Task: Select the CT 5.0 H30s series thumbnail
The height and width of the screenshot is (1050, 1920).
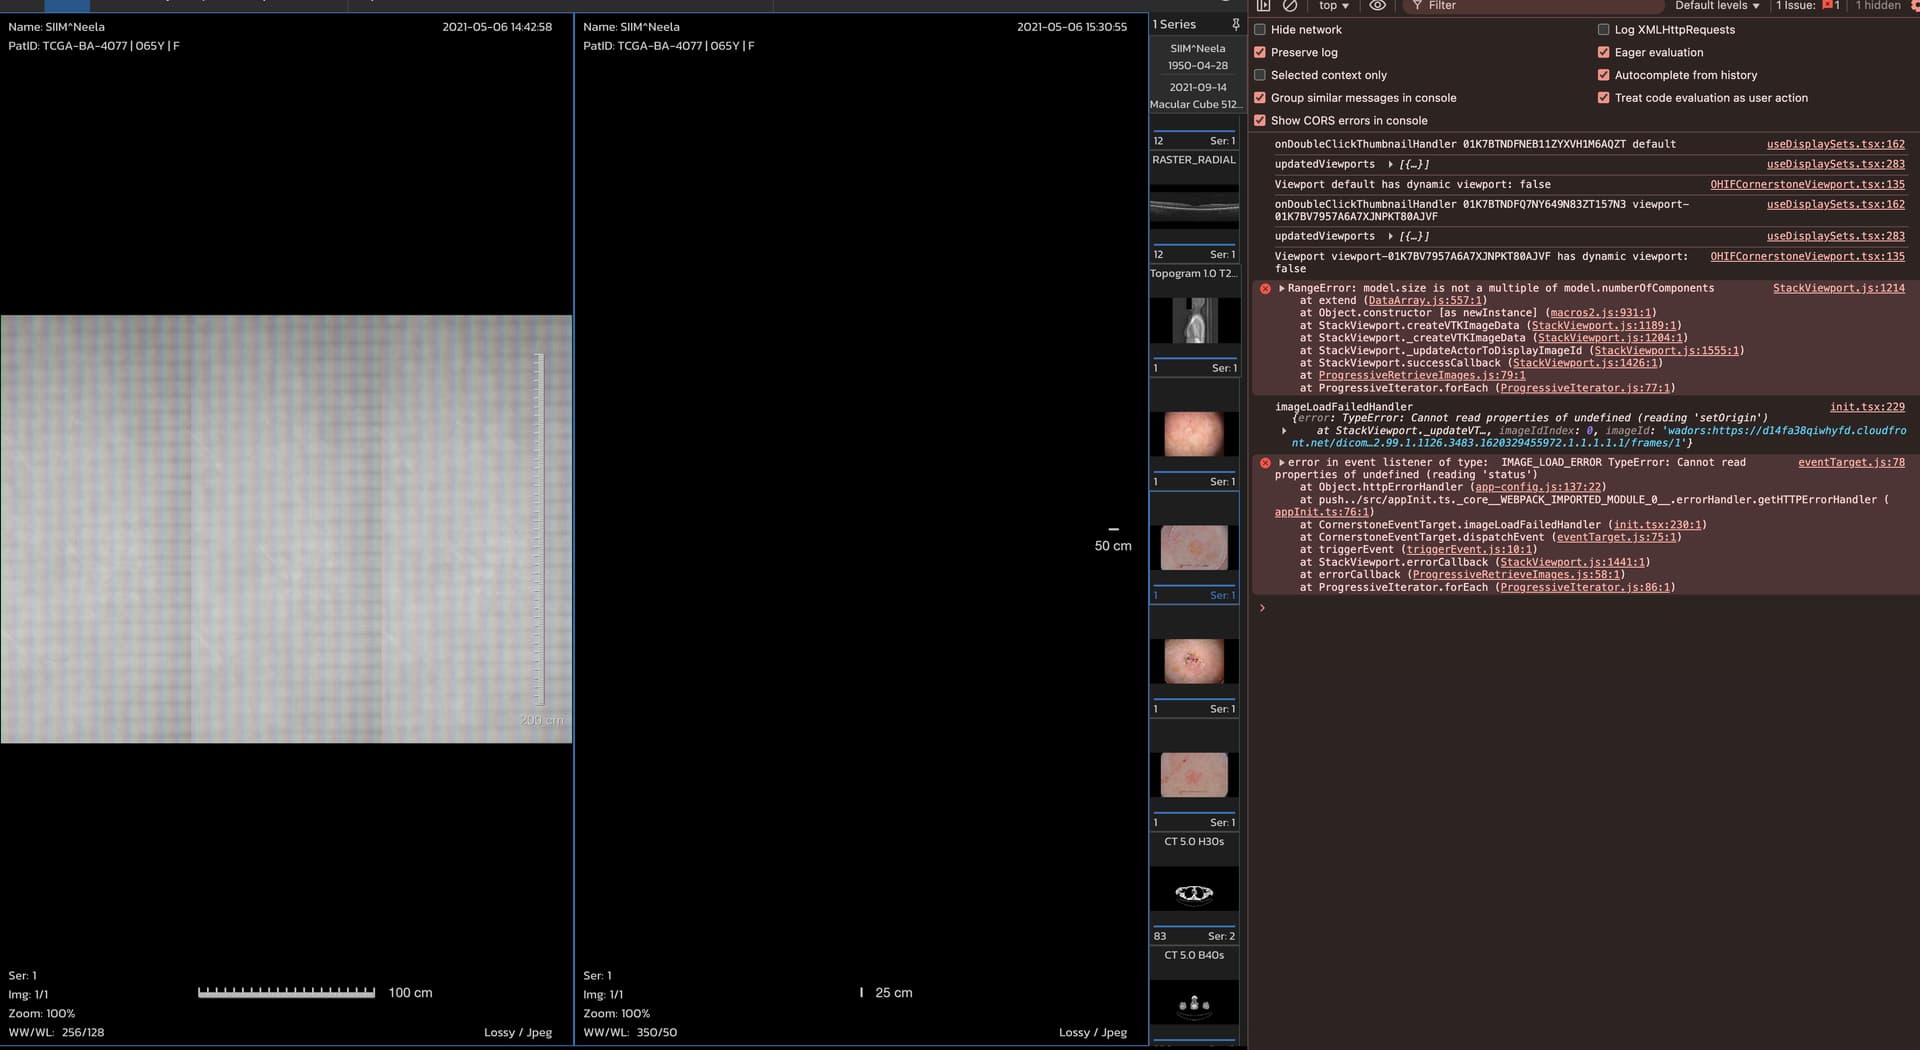Action: pos(1194,891)
